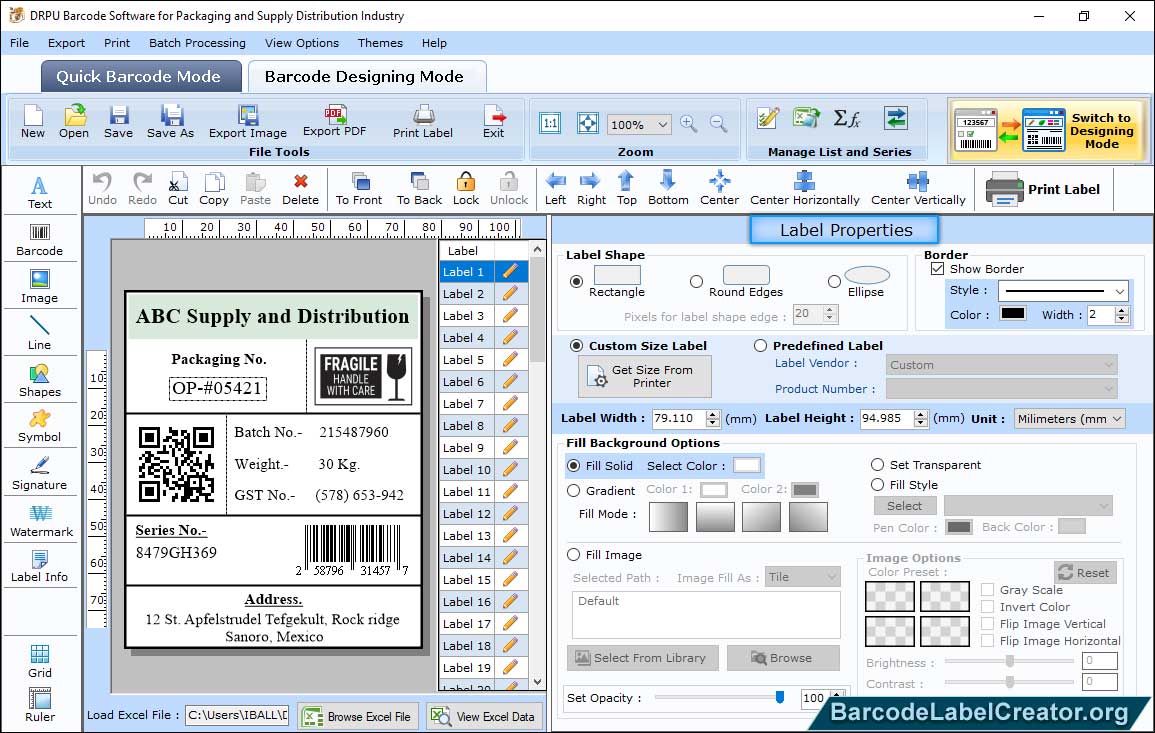Open the zoom percentage dropdown
The image size is (1155, 733).
(662, 125)
